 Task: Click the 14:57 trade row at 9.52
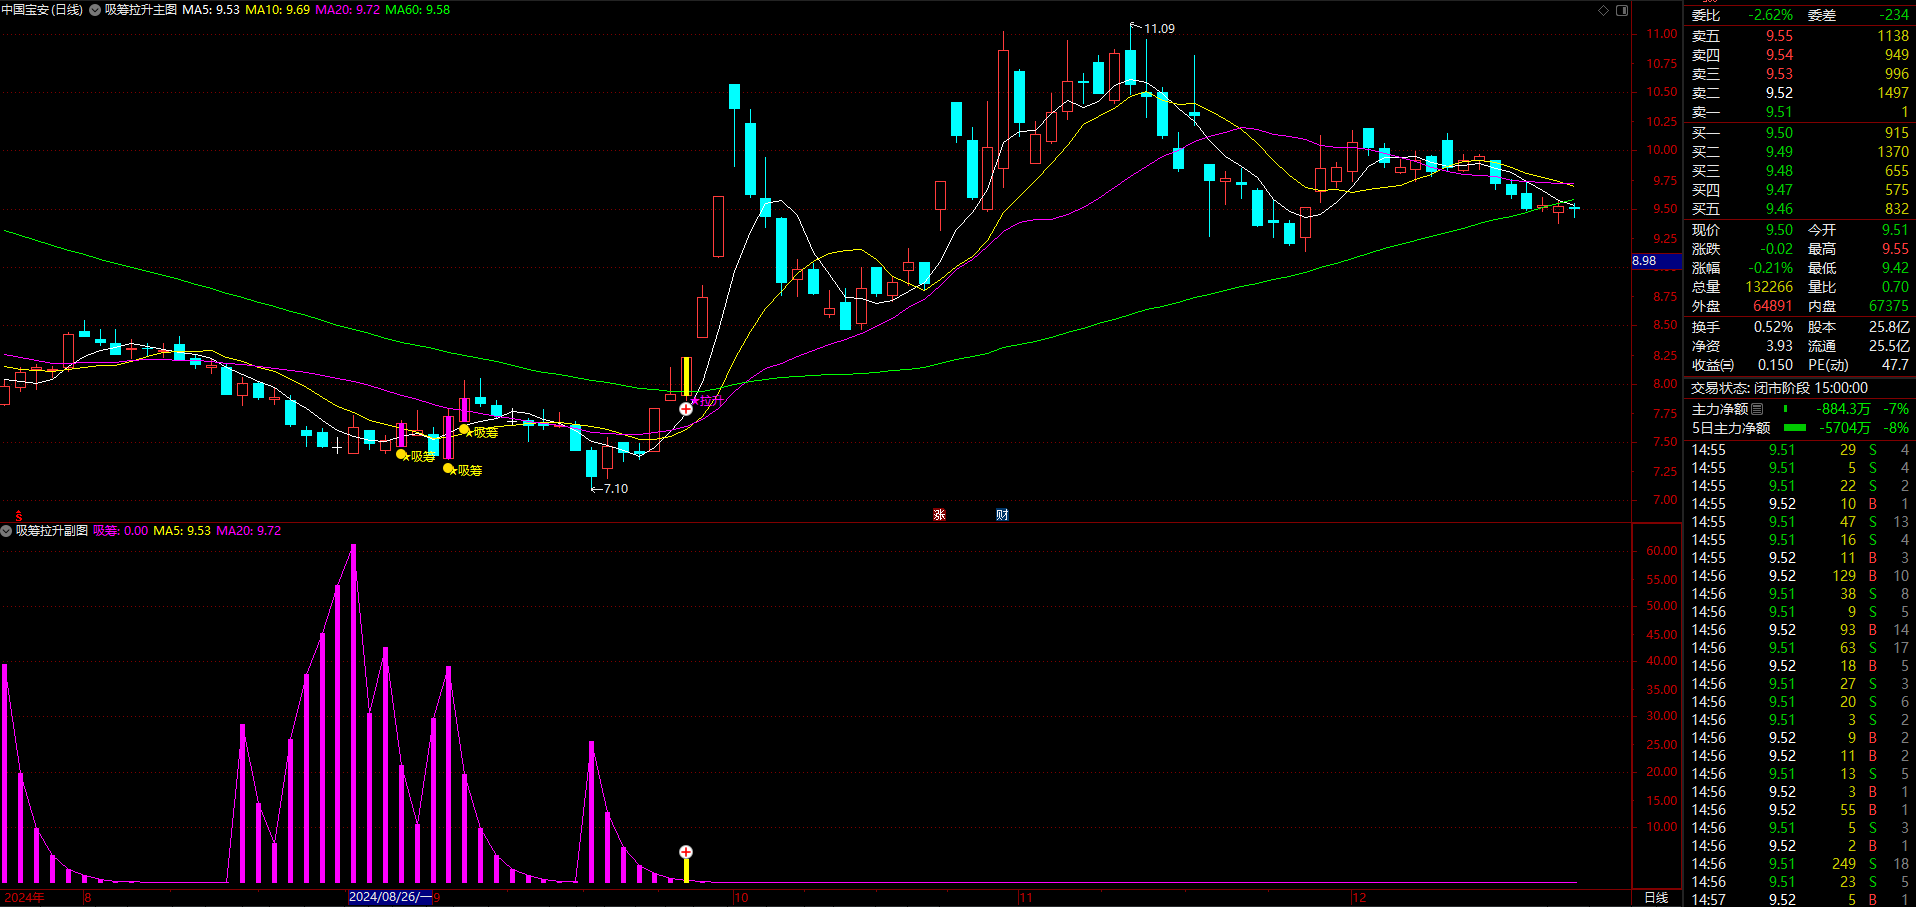coord(1800,900)
